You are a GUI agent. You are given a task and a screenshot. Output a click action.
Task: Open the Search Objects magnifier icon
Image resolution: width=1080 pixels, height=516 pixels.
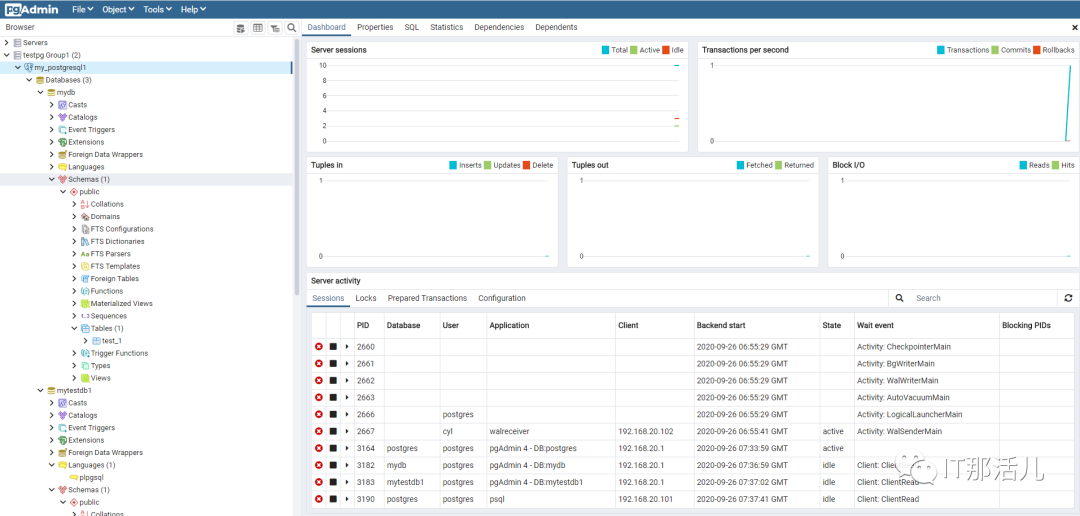[x=291, y=28]
